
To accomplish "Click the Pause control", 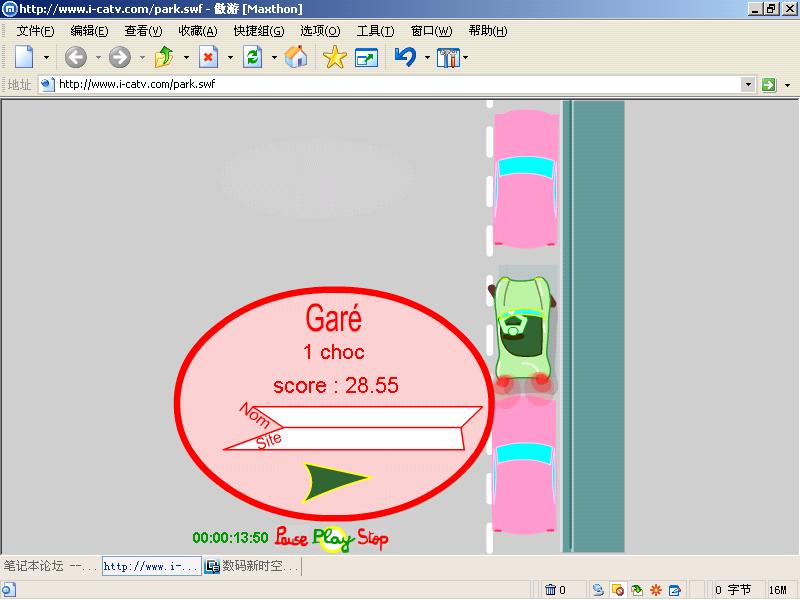I will click(x=291, y=537).
